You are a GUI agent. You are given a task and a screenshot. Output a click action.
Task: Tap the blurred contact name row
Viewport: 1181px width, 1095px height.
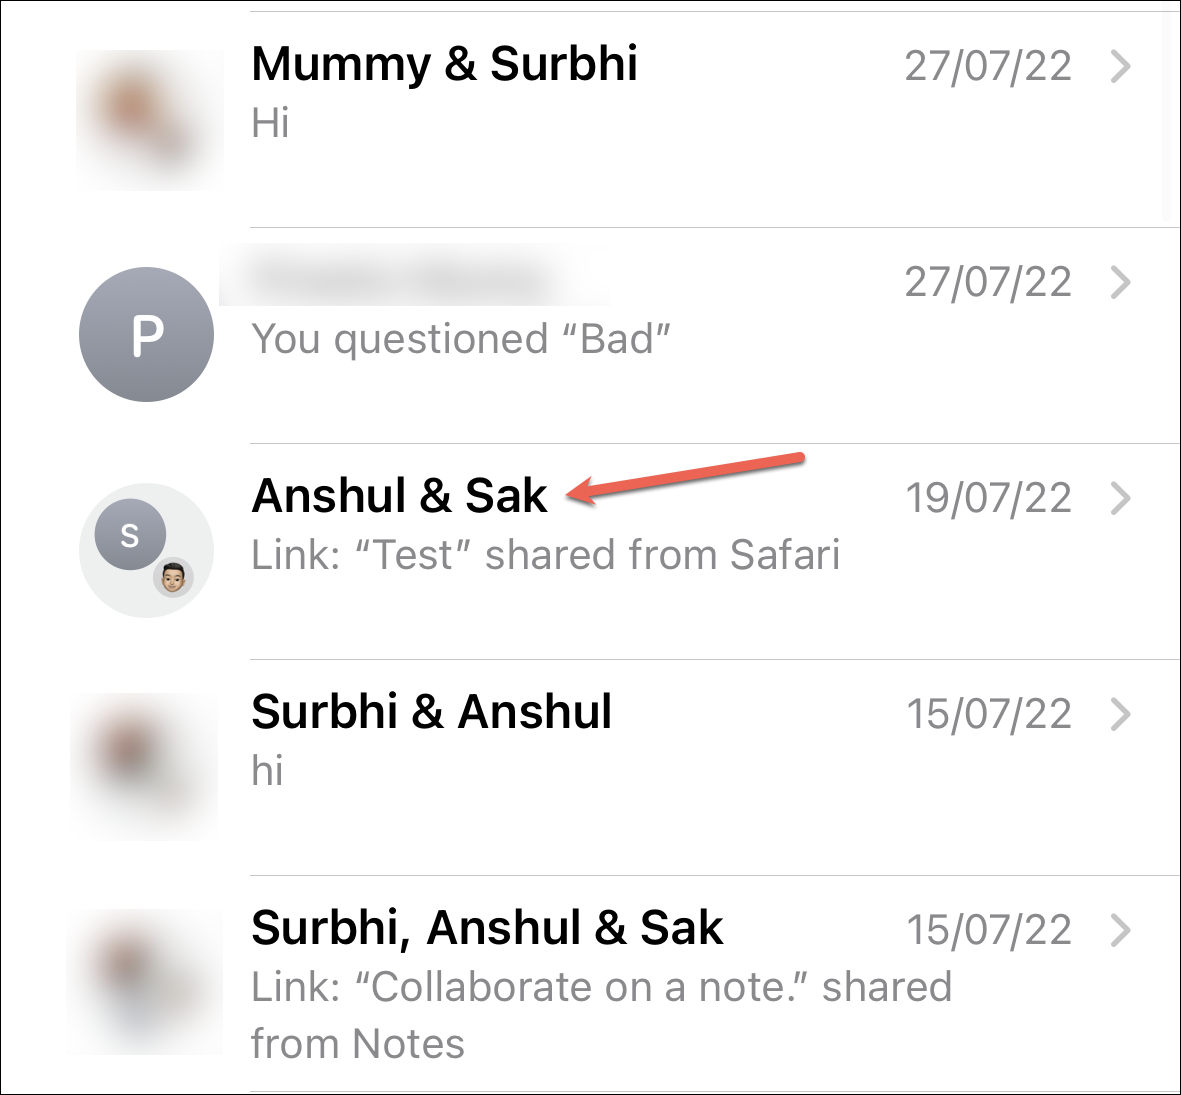coord(414,276)
